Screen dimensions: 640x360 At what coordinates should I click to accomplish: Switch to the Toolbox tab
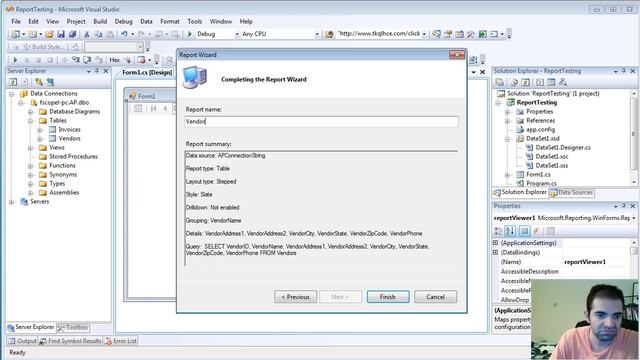coord(73,327)
